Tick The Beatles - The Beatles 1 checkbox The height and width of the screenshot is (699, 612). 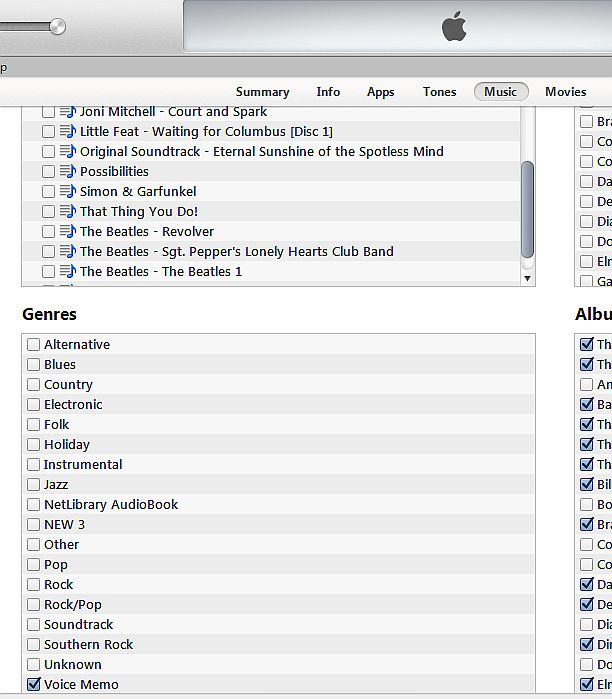click(x=48, y=271)
